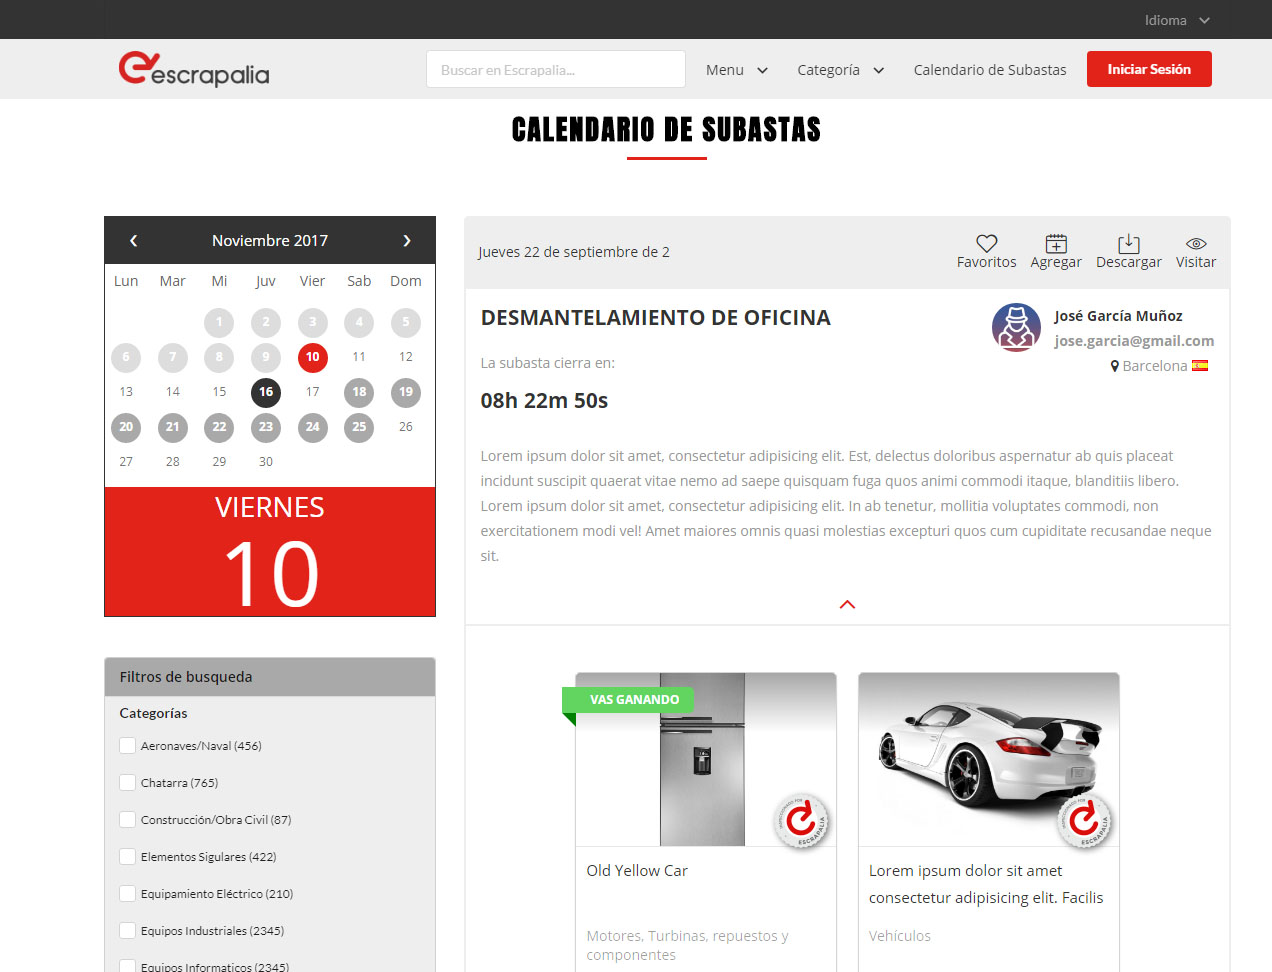Go to previous month arrow
Viewport: 1272px width, 972px height.
[133, 241]
